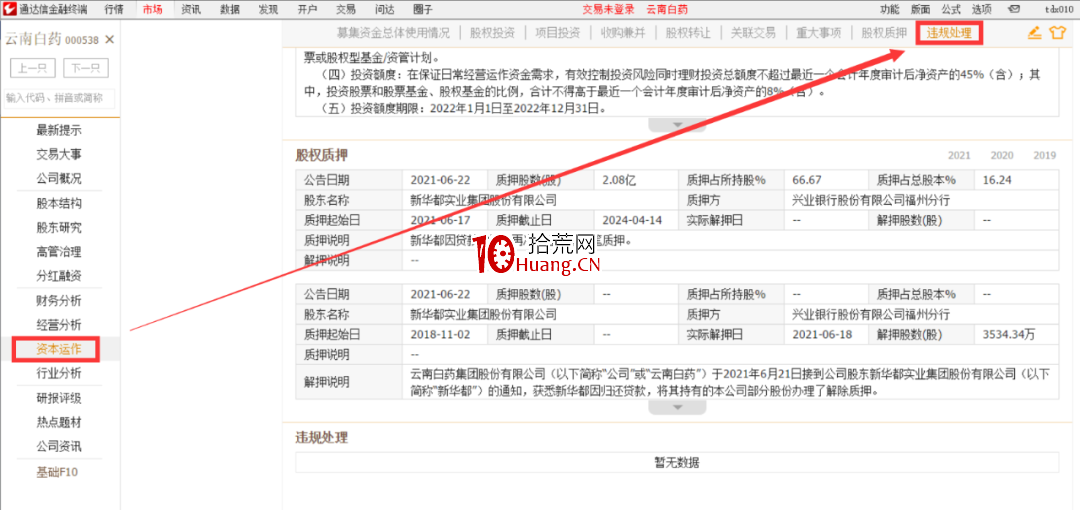Close the 云南白药 000538 panel
This screenshot has width=1080, height=510.
click(109, 40)
